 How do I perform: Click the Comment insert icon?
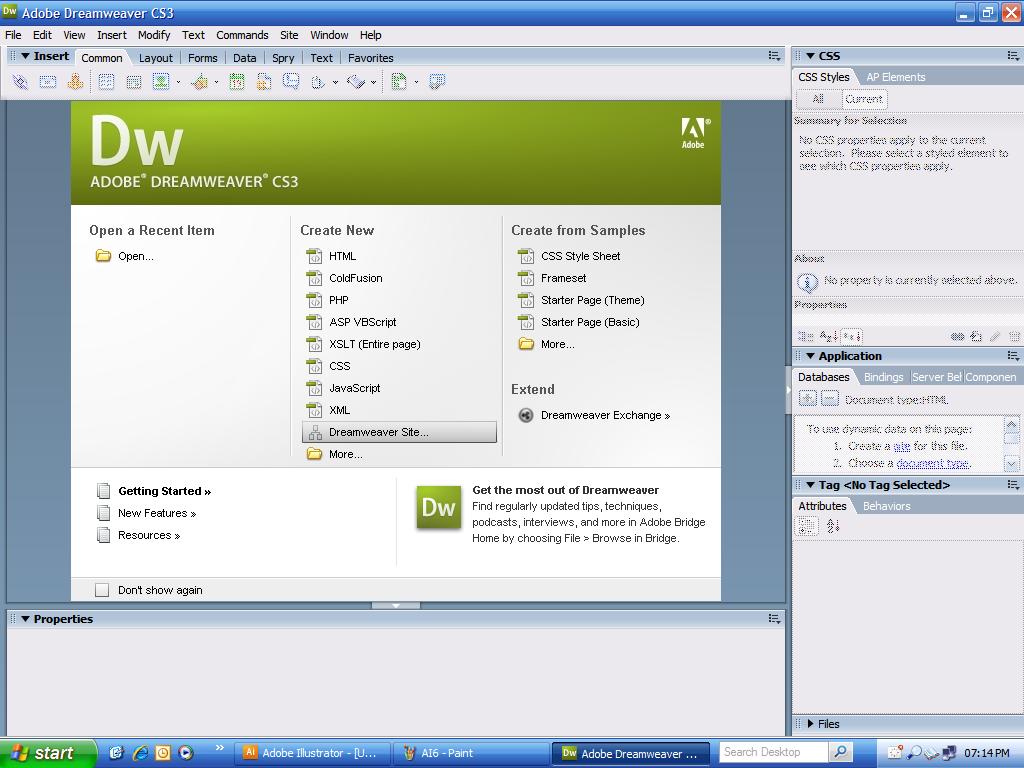(x=291, y=82)
